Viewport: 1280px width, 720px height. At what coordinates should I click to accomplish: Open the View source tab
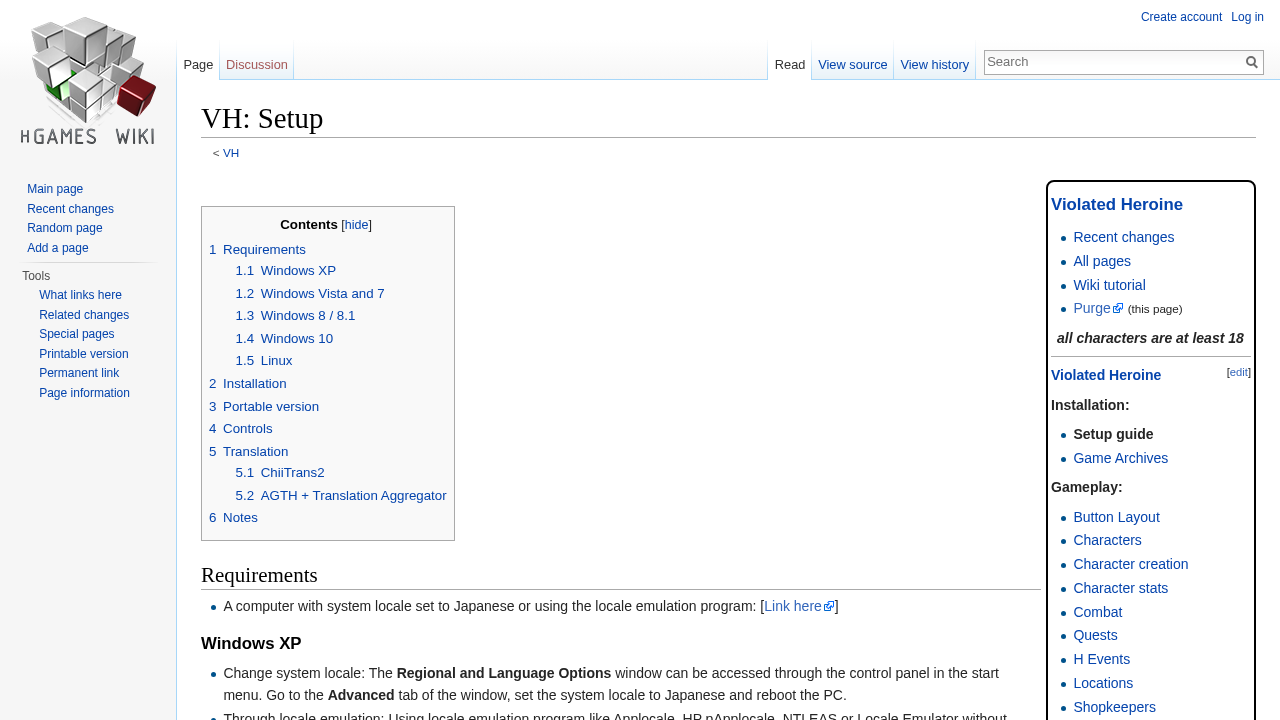pos(853,64)
